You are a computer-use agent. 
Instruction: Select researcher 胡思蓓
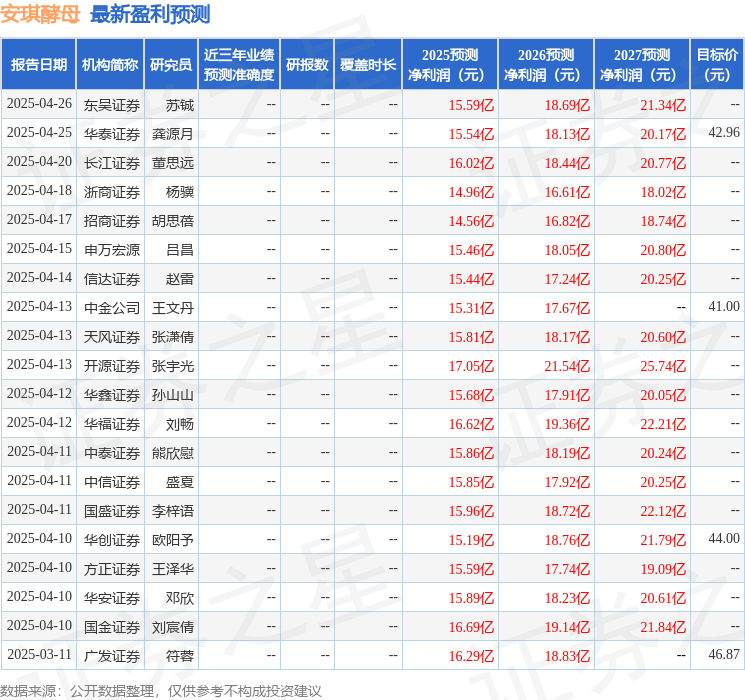[172, 221]
